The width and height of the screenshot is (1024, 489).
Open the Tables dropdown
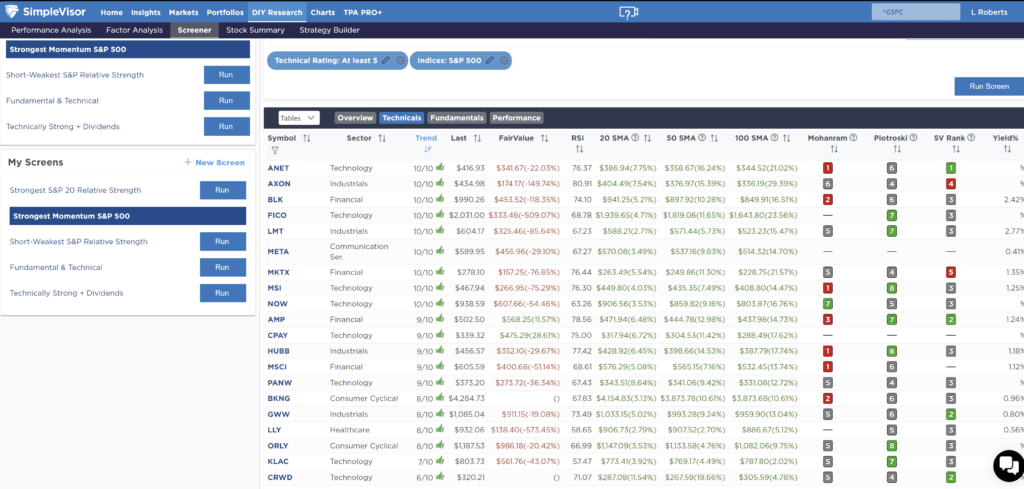(x=298, y=118)
